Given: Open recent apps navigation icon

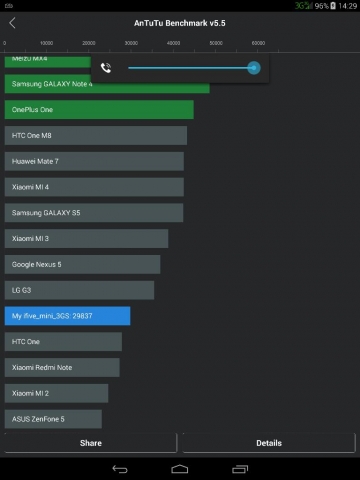Looking at the screenshot, I should tap(240, 469).
